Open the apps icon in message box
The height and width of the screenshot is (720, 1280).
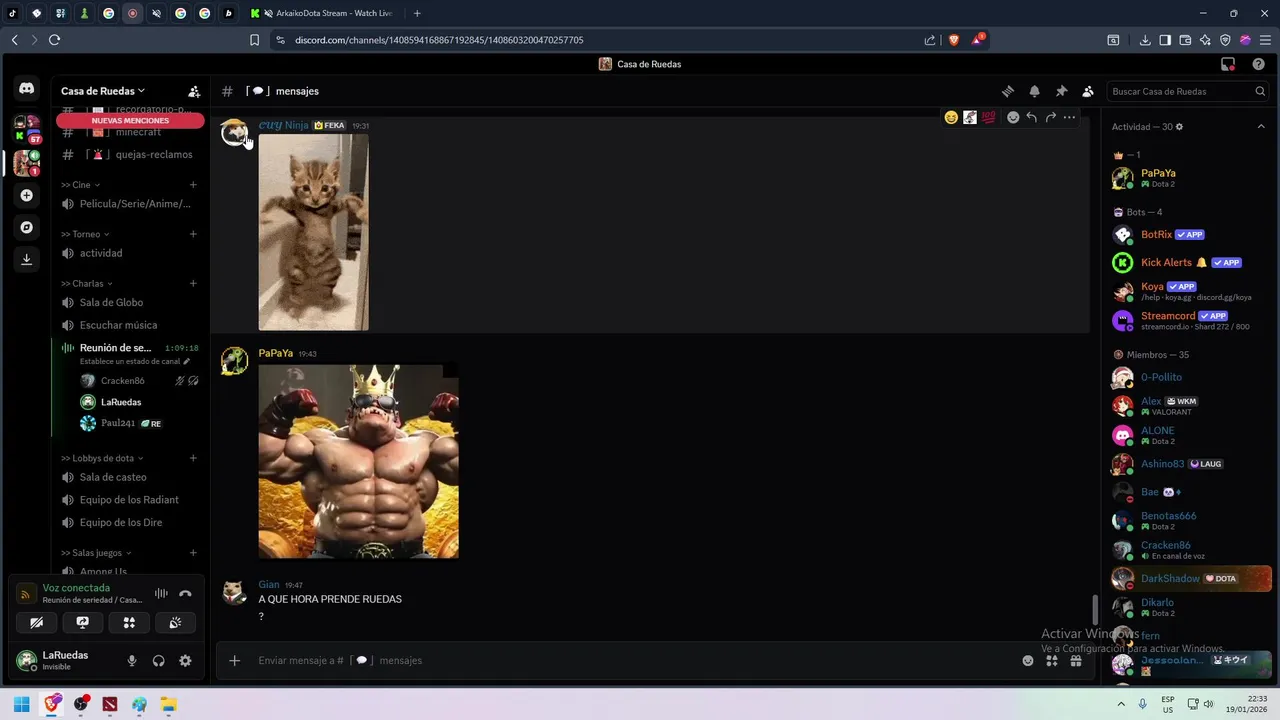pos(1052,660)
